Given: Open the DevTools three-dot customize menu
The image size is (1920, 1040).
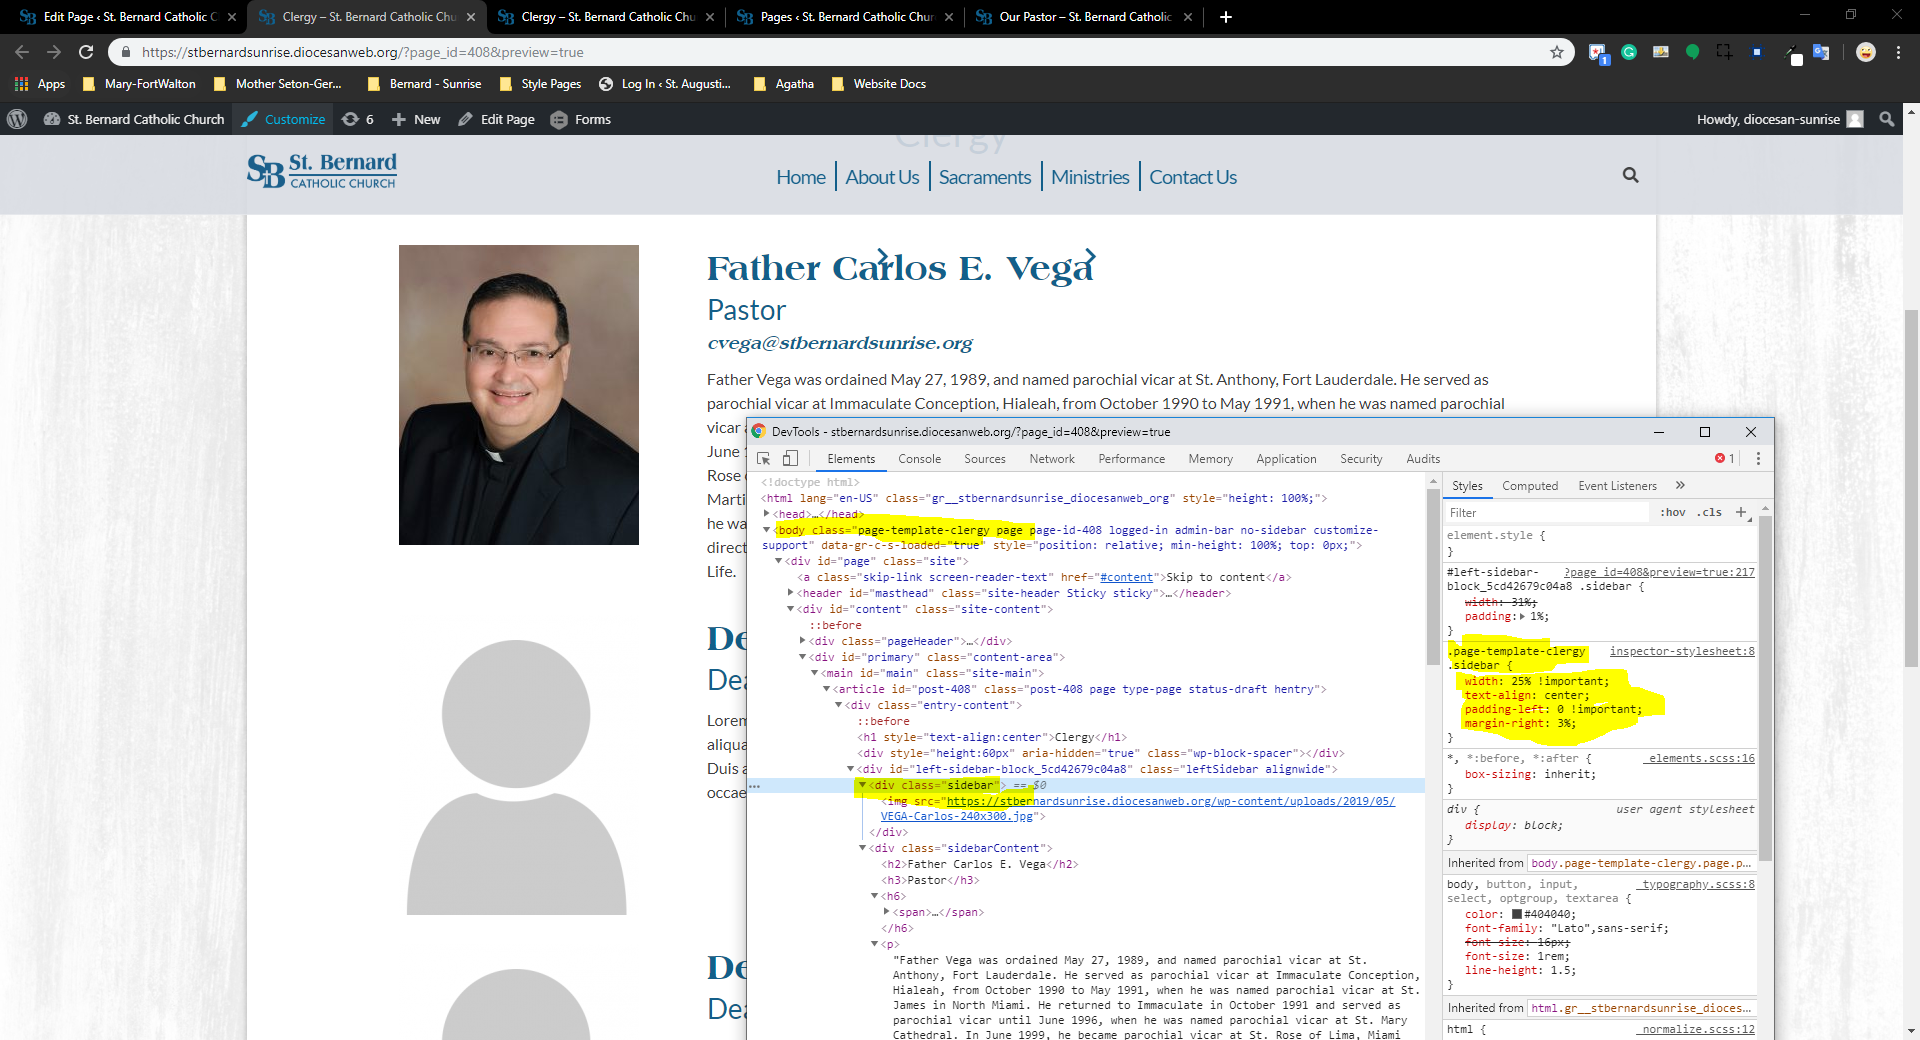Looking at the screenshot, I should [1758, 459].
